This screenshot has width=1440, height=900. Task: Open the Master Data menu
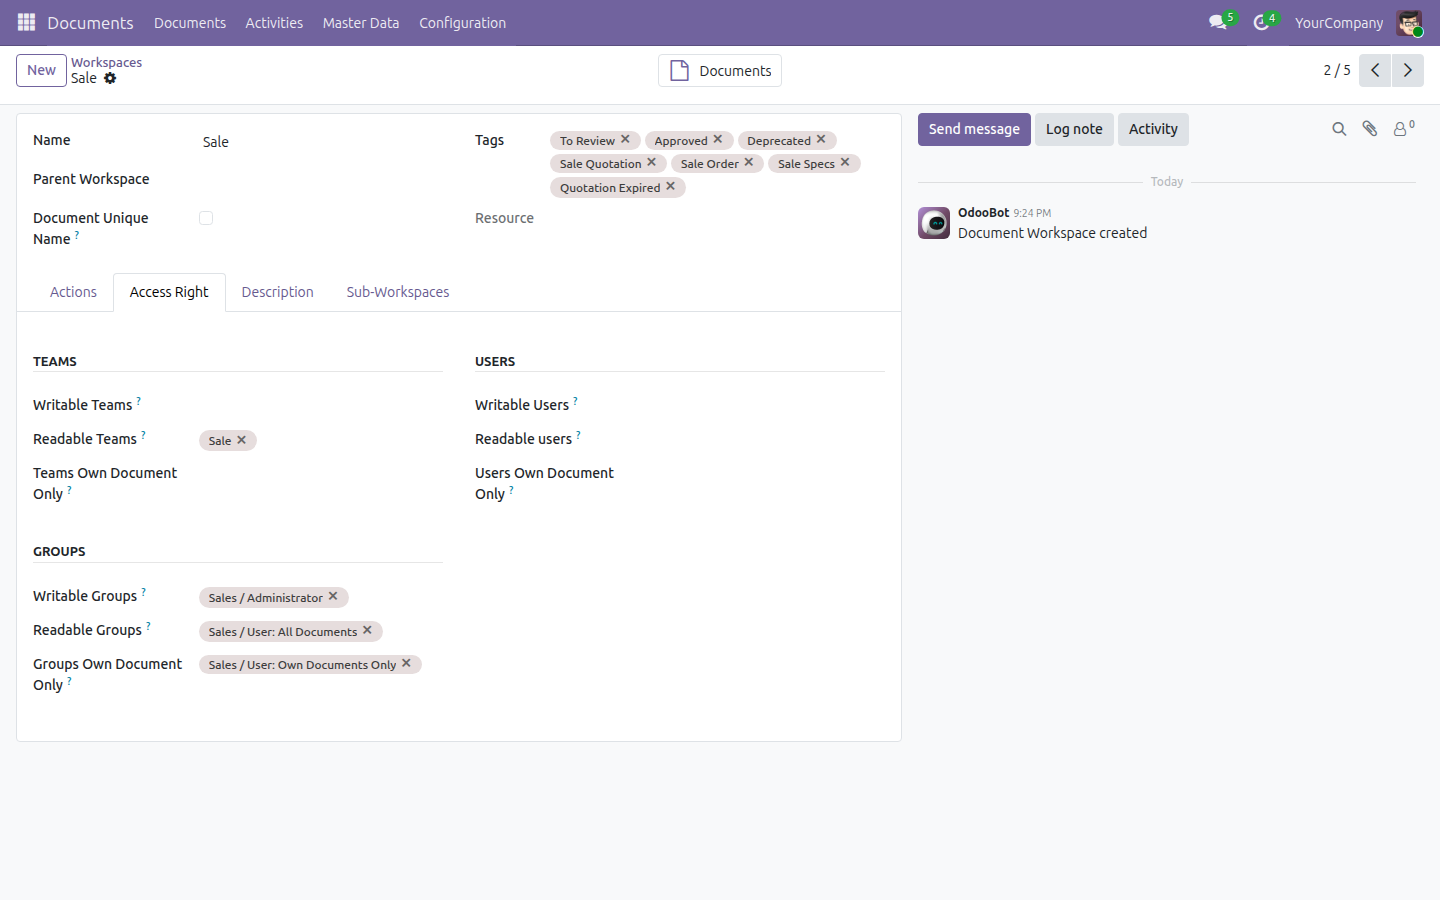coord(361,23)
